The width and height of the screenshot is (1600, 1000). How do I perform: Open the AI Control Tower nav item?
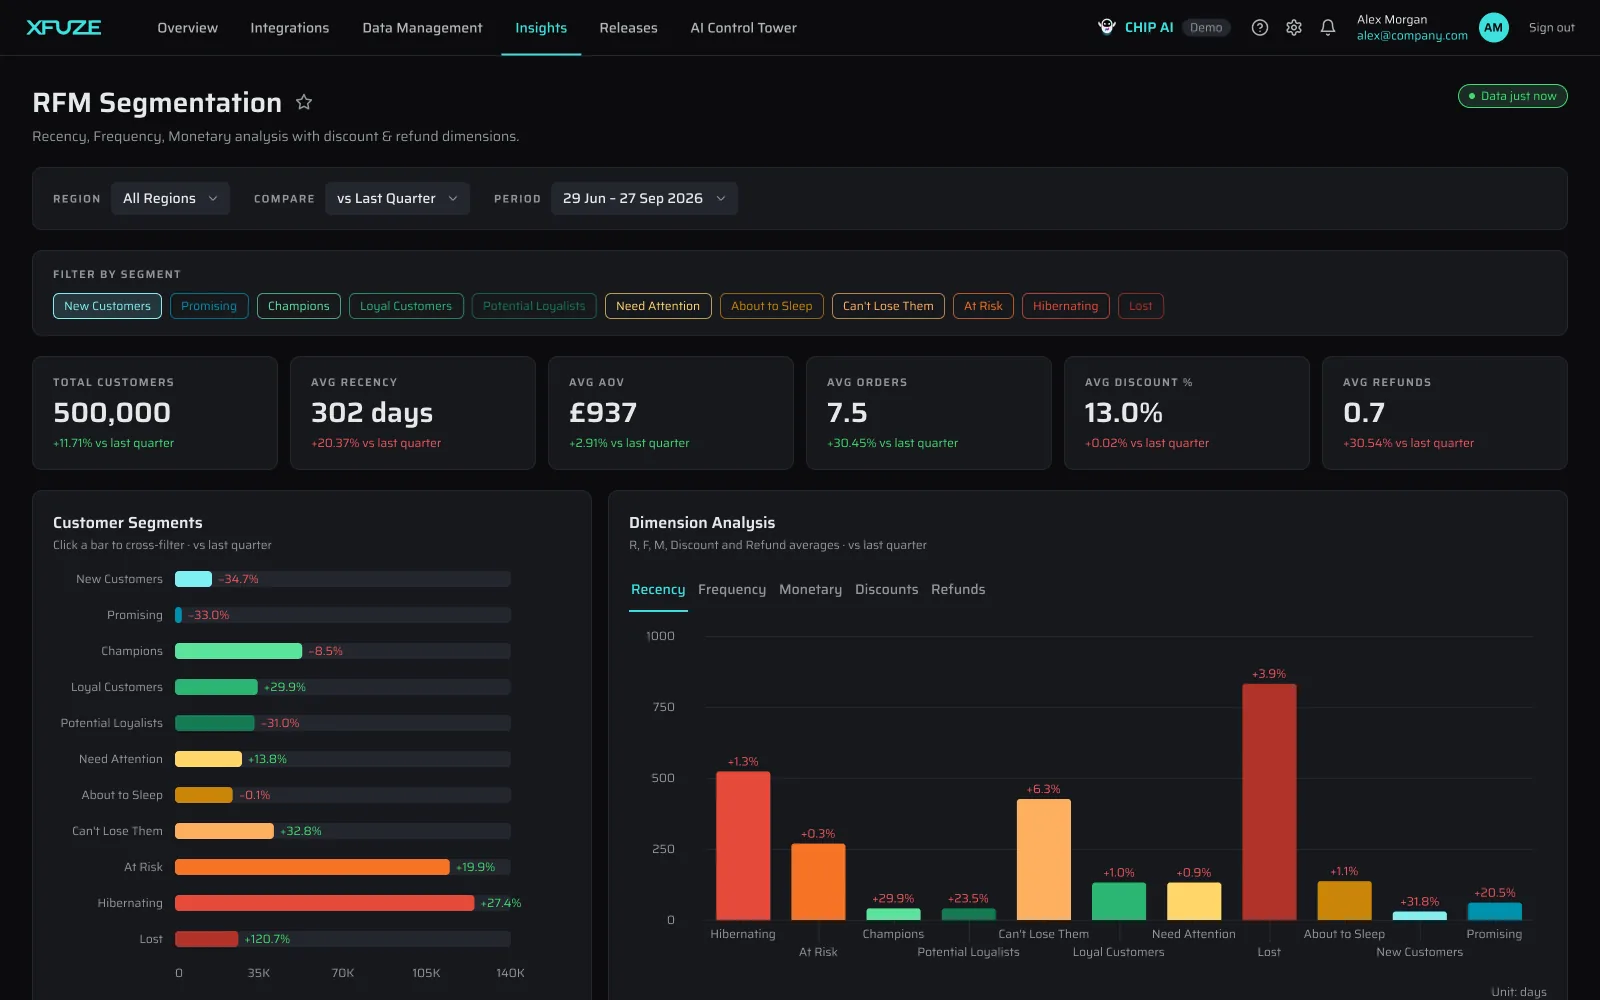743,28
